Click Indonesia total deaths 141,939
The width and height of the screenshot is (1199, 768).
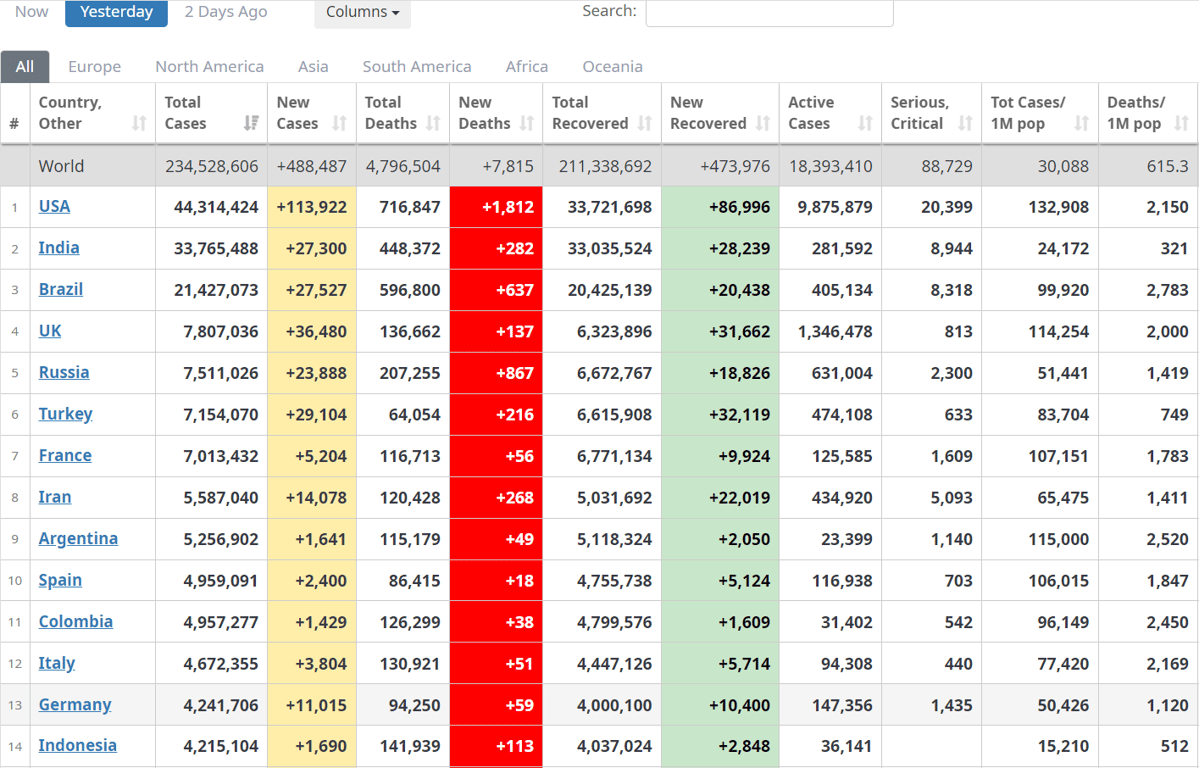tap(410, 747)
